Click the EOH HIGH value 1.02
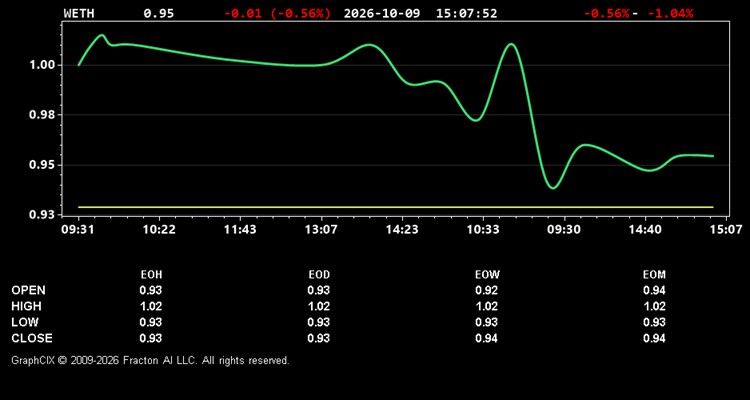 151,306
